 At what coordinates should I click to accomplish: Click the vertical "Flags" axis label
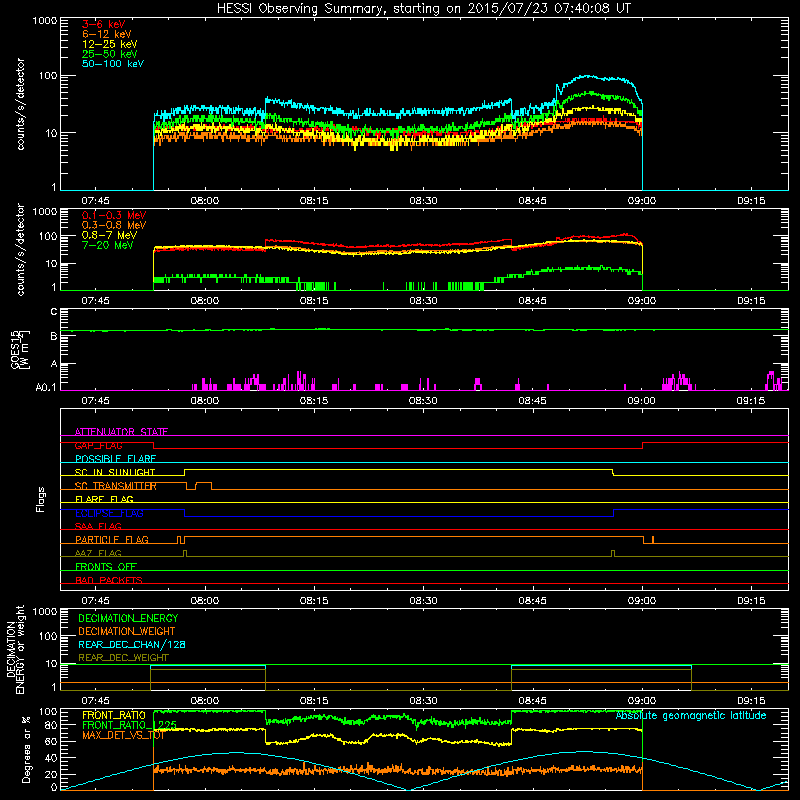pyautogui.click(x=41, y=499)
